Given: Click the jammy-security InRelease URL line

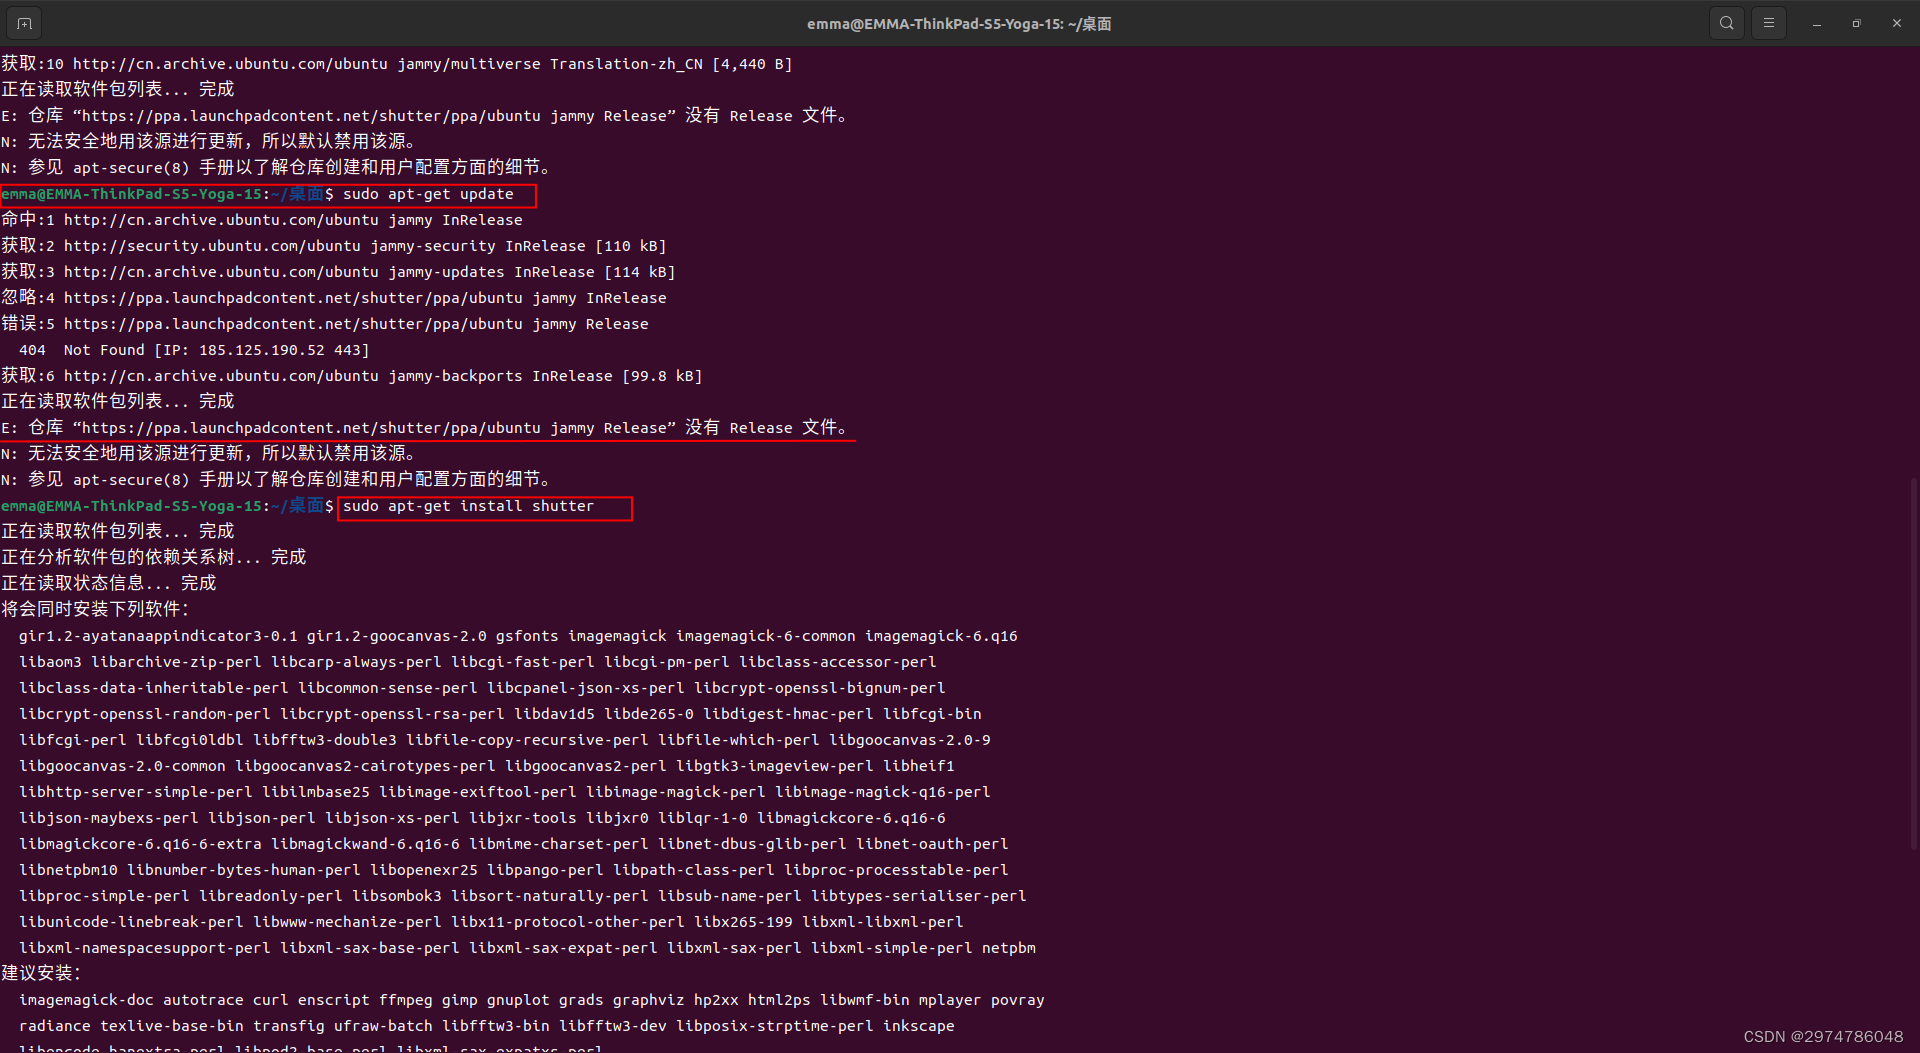Looking at the screenshot, I should click(x=334, y=246).
